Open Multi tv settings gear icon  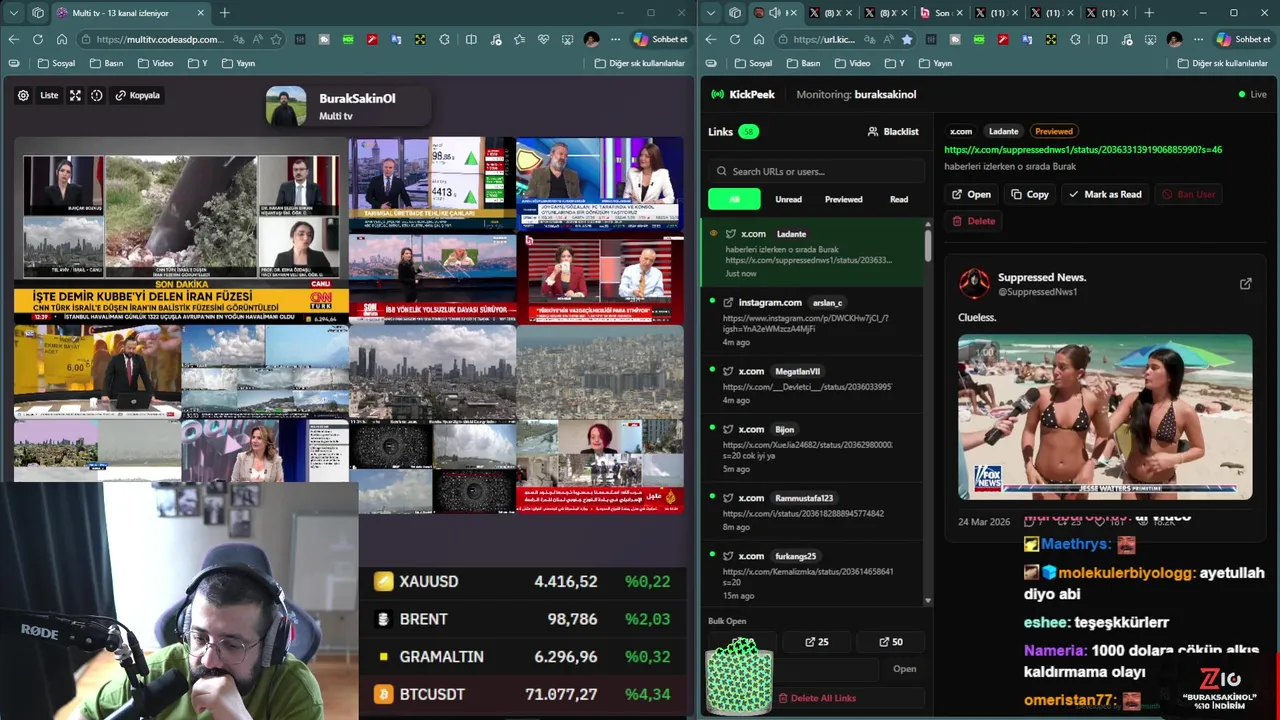pos(23,95)
